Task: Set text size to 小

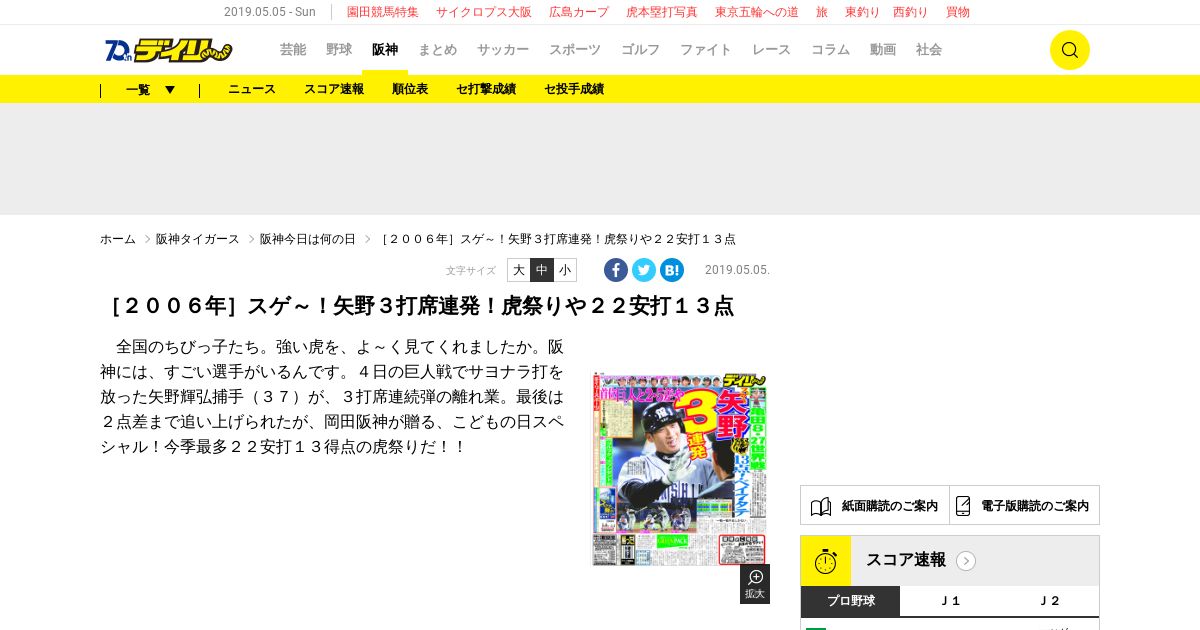Action: point(565,270)
